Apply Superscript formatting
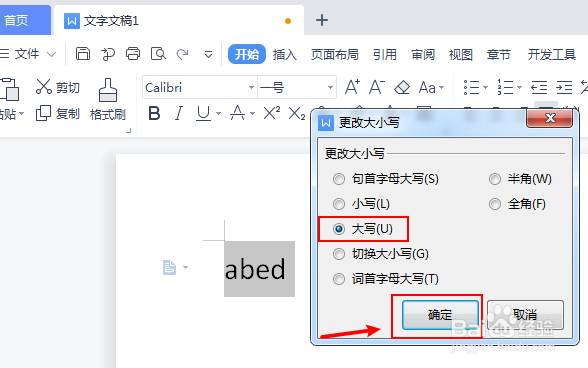Viewport: 588px width, 368px height. (272, 113)
